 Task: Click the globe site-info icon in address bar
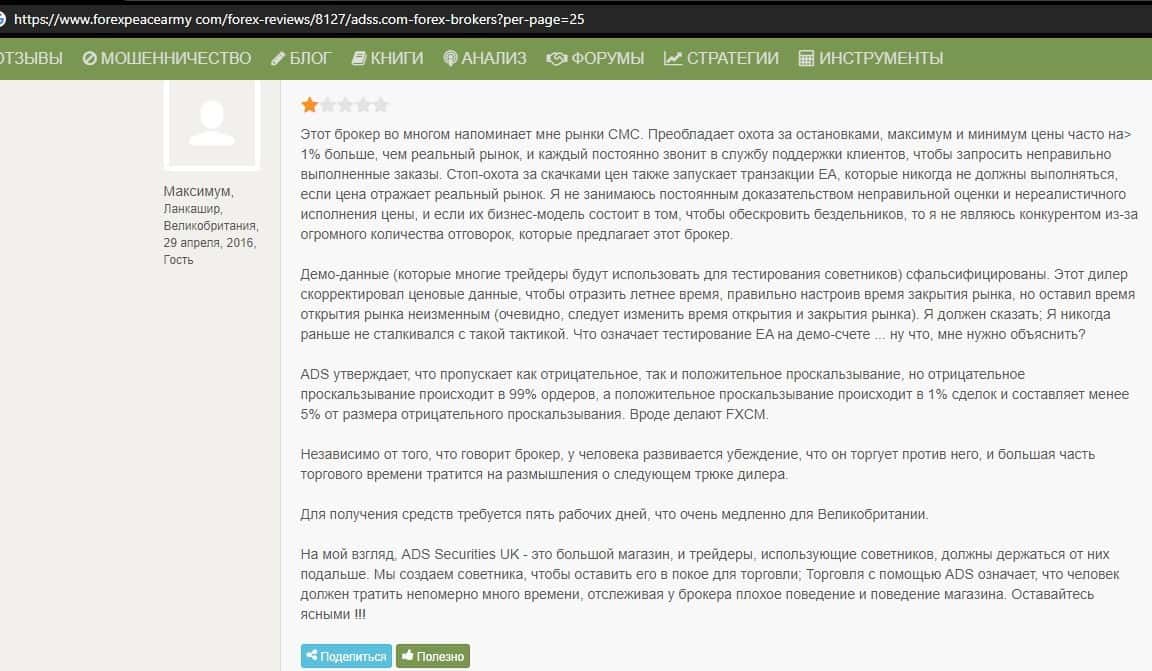tap(2, 19)
